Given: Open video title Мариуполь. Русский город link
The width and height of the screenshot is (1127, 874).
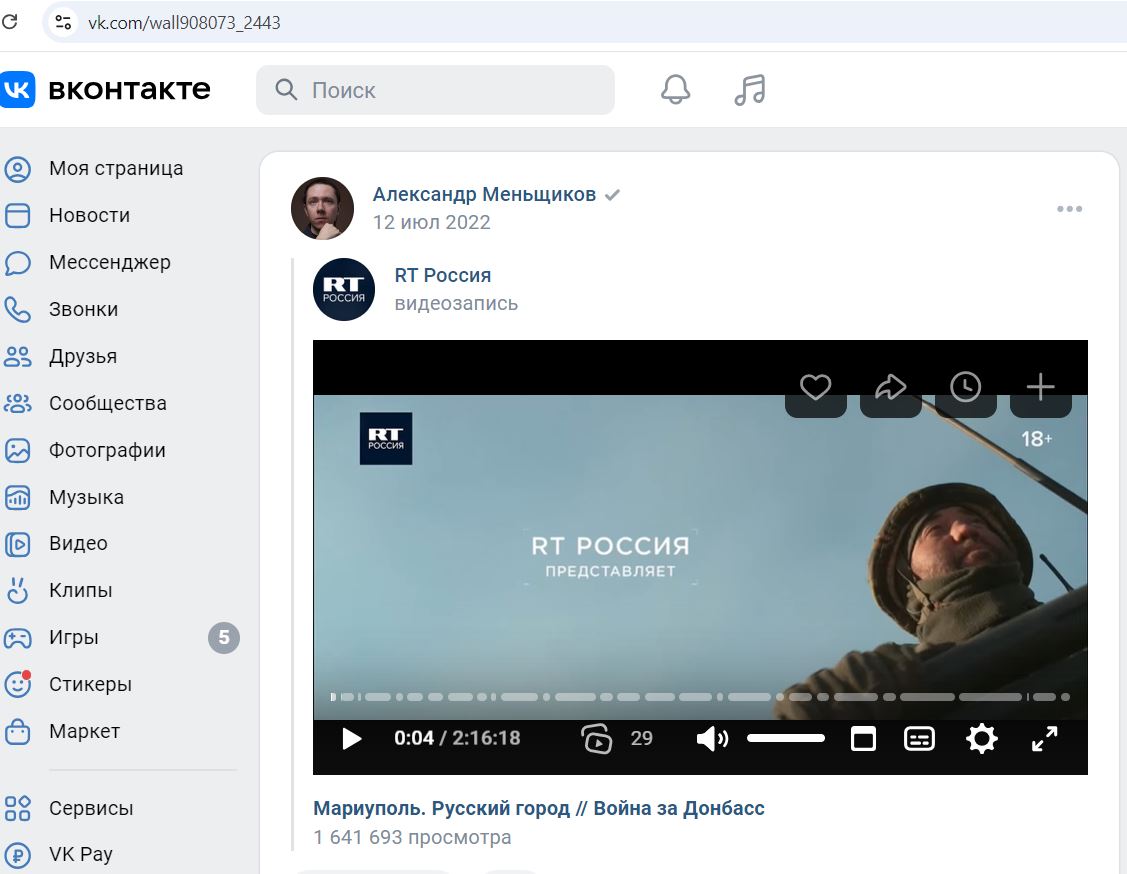Looking at the screenshot, I should tap(538, 808).
